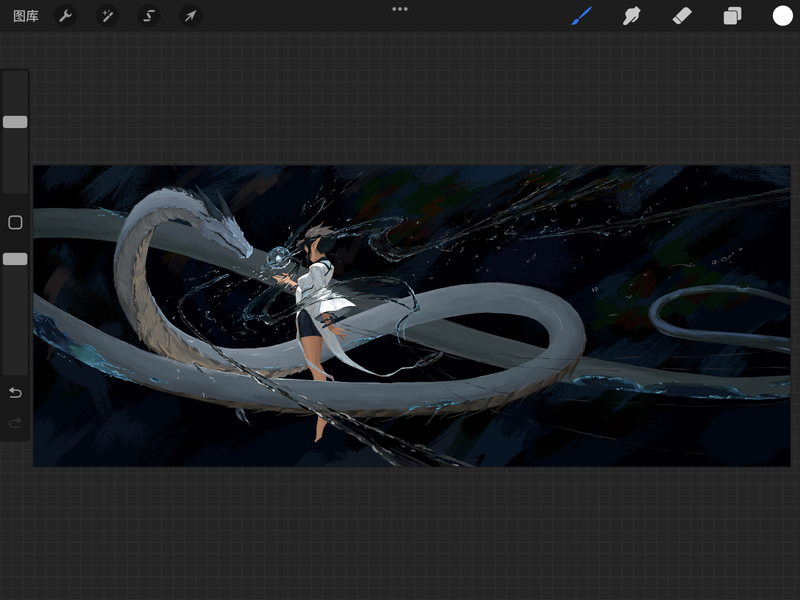Click the dragon artwork canvas
The image size is (800, 600).
412,316
